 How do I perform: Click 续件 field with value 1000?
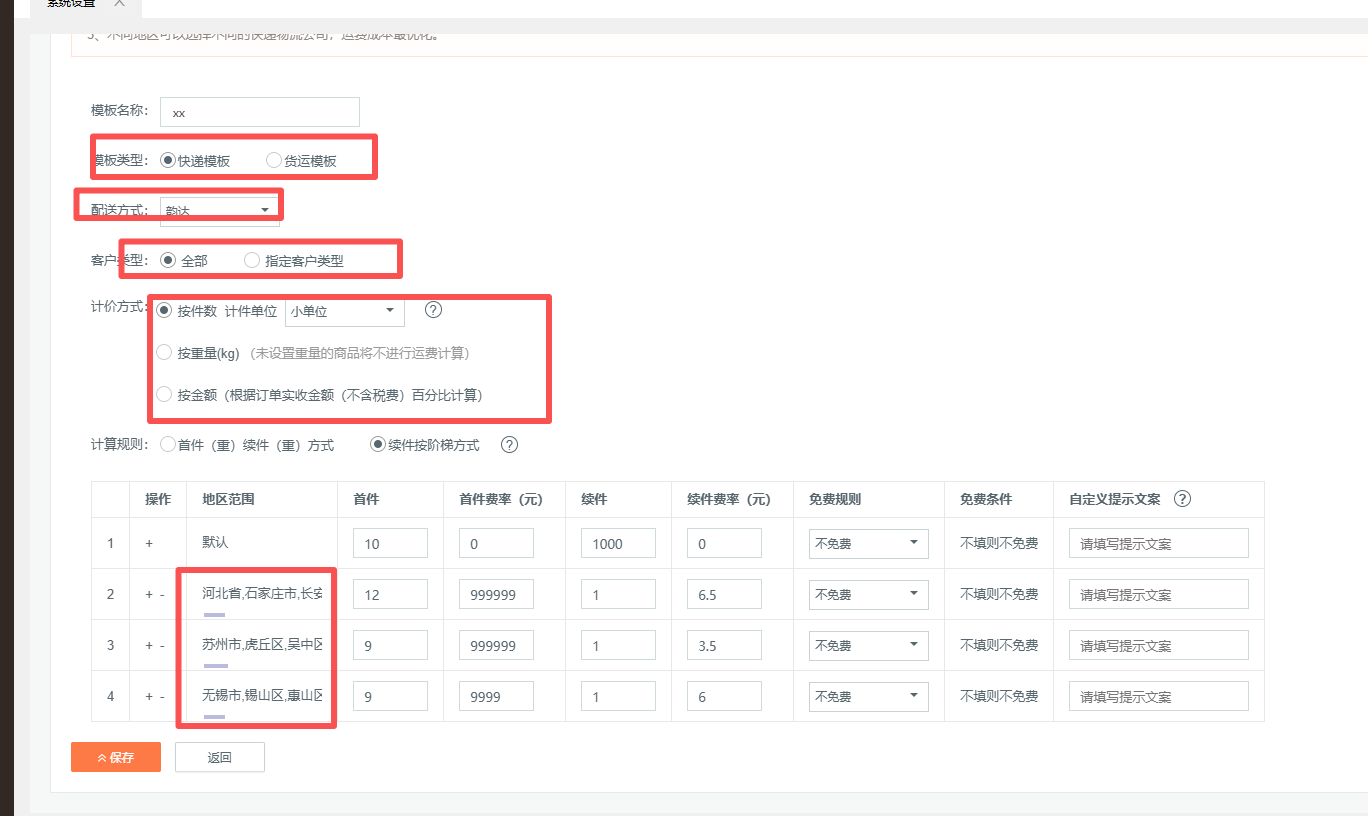click(618, 544)
